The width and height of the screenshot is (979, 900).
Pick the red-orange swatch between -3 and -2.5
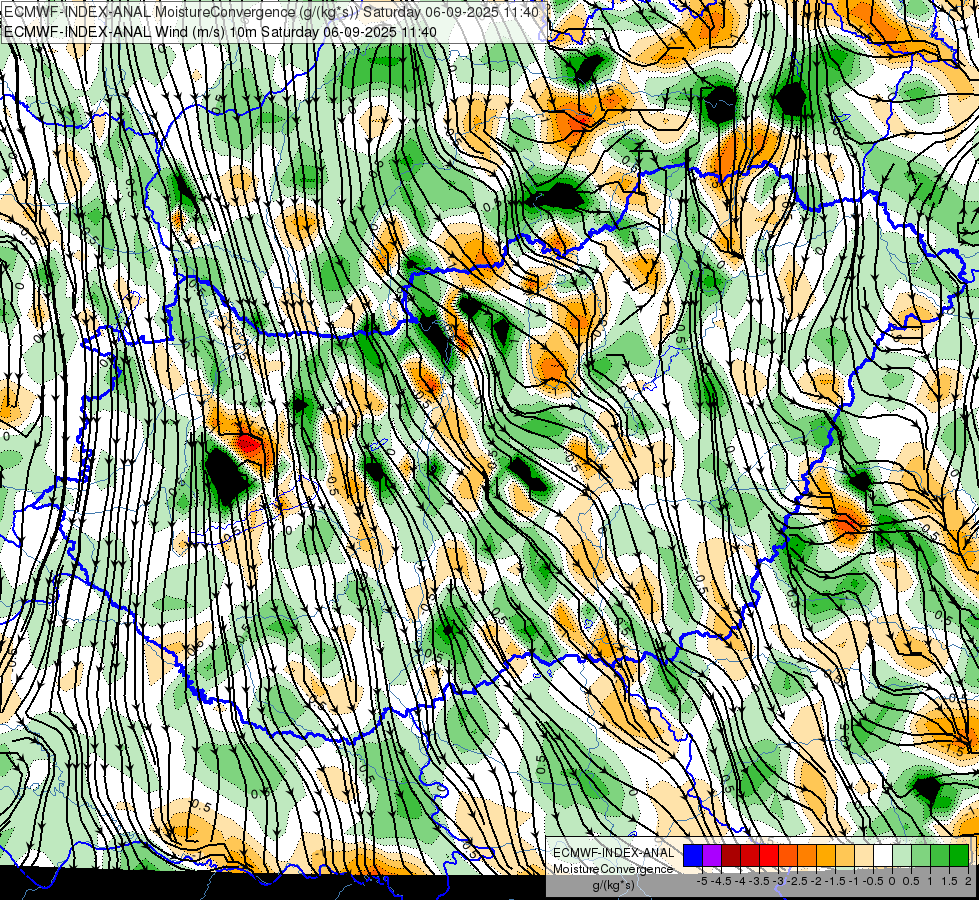(788, 855)
